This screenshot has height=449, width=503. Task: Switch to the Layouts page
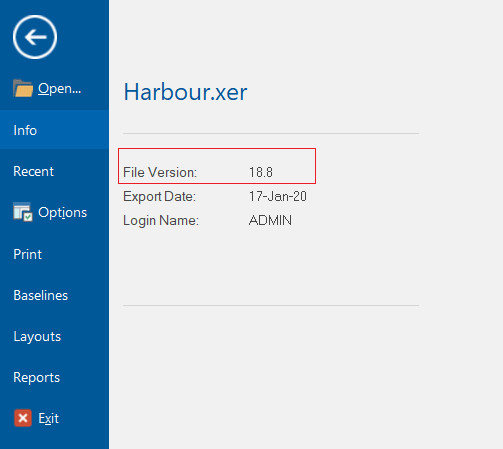[37, 337]
